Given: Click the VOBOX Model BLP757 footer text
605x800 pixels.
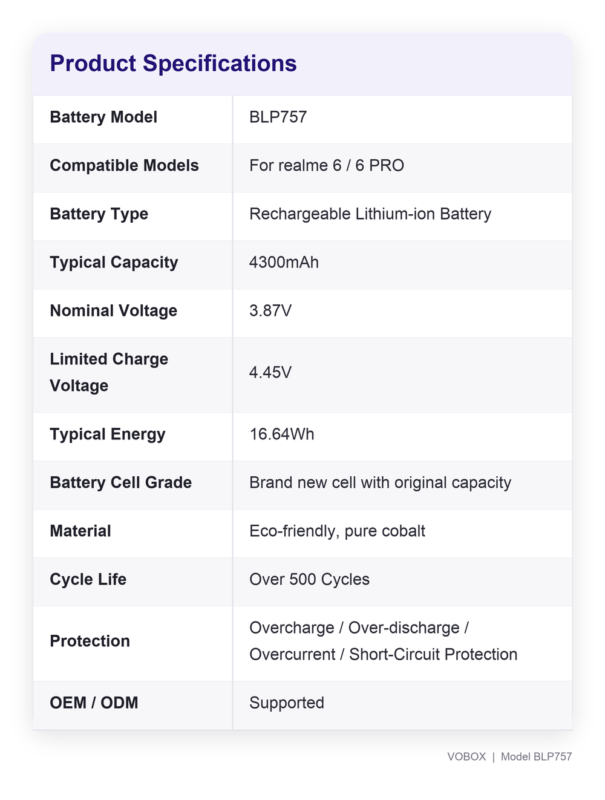Looking at the screenshot, I should click(509, 757).
